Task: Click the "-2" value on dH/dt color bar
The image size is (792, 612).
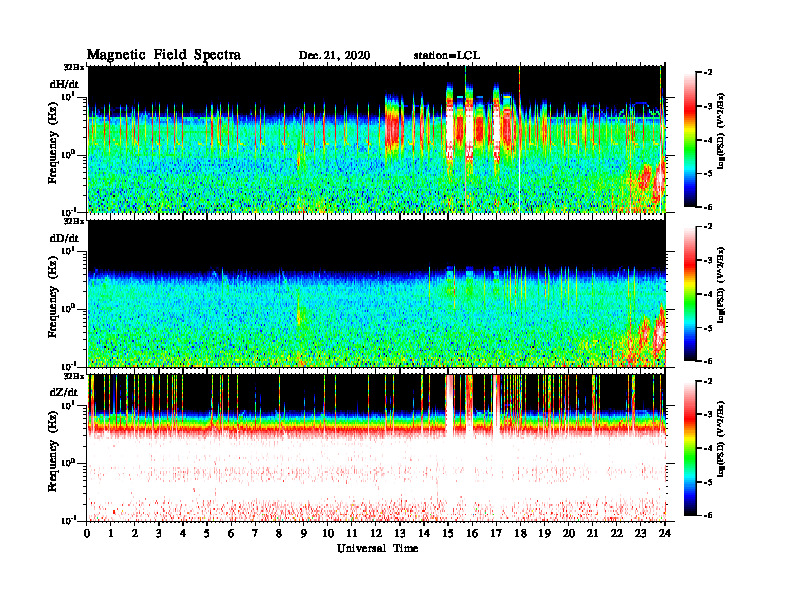Action: click(708, 72)
